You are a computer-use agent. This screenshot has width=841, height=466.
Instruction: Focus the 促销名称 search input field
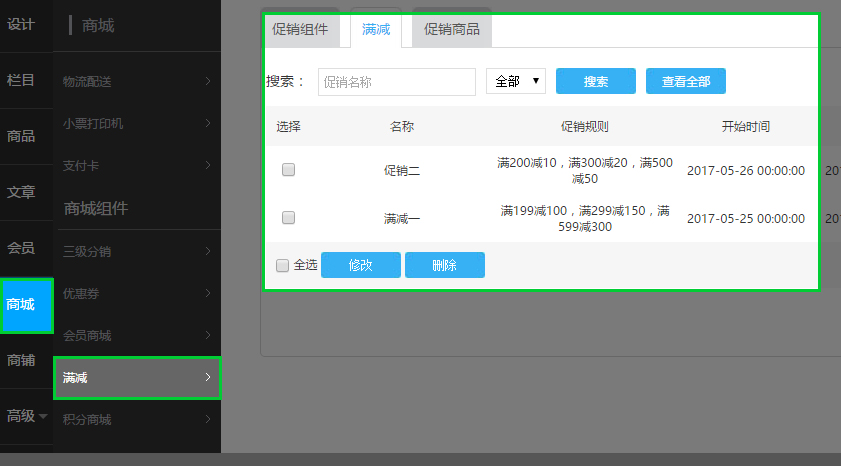tap(397, 82)
